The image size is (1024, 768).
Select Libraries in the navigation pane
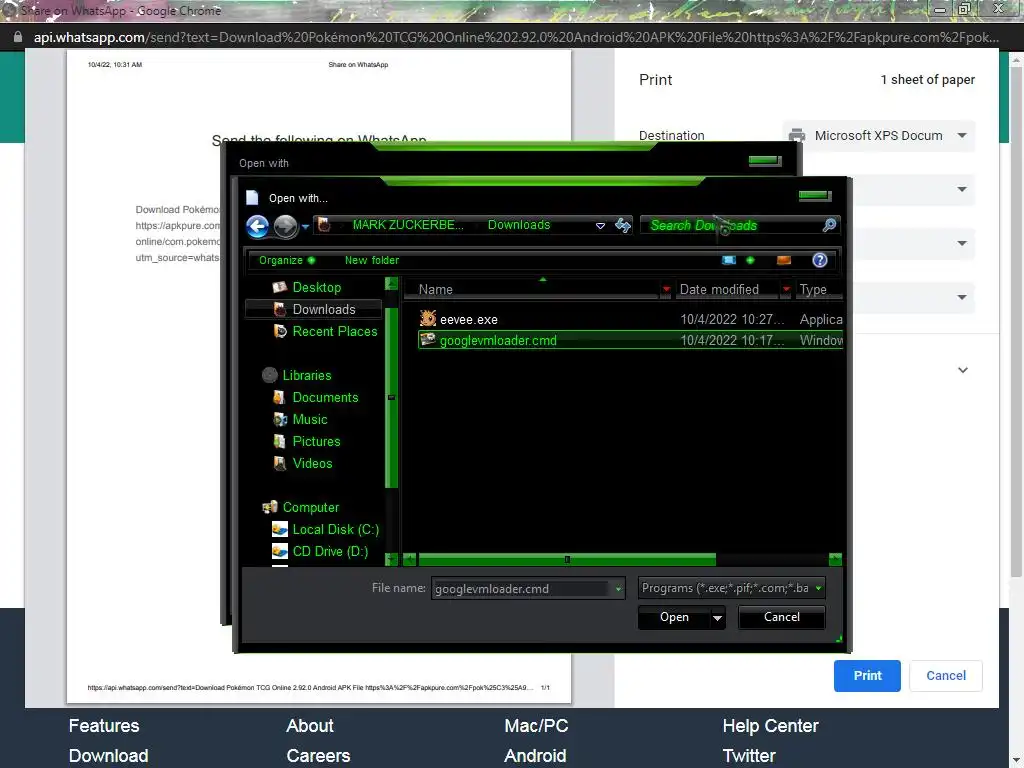point(306,376)
